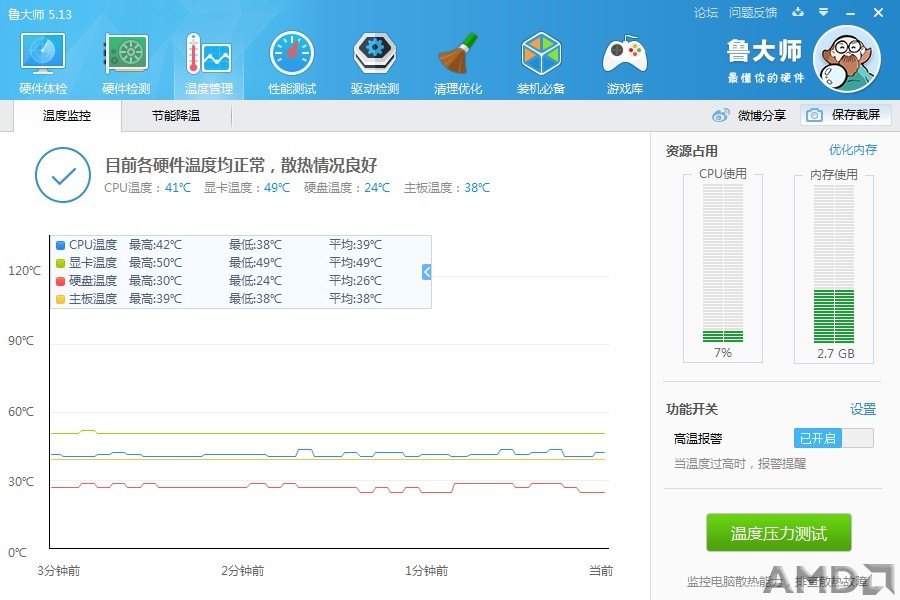Click 硬盘温度 24℃ reading
The image size is (900, 600).
[x=347, y=188]
